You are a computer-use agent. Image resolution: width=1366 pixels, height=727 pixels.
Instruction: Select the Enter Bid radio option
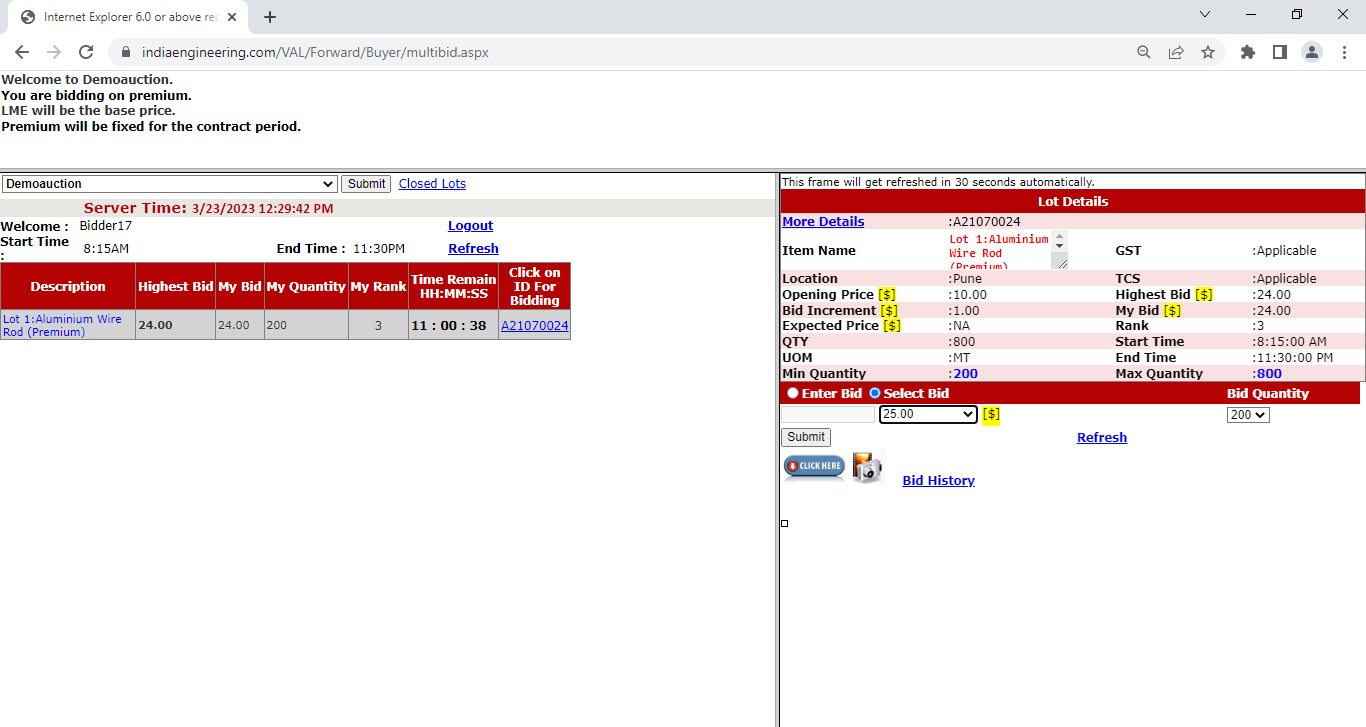tap(793, 394)
